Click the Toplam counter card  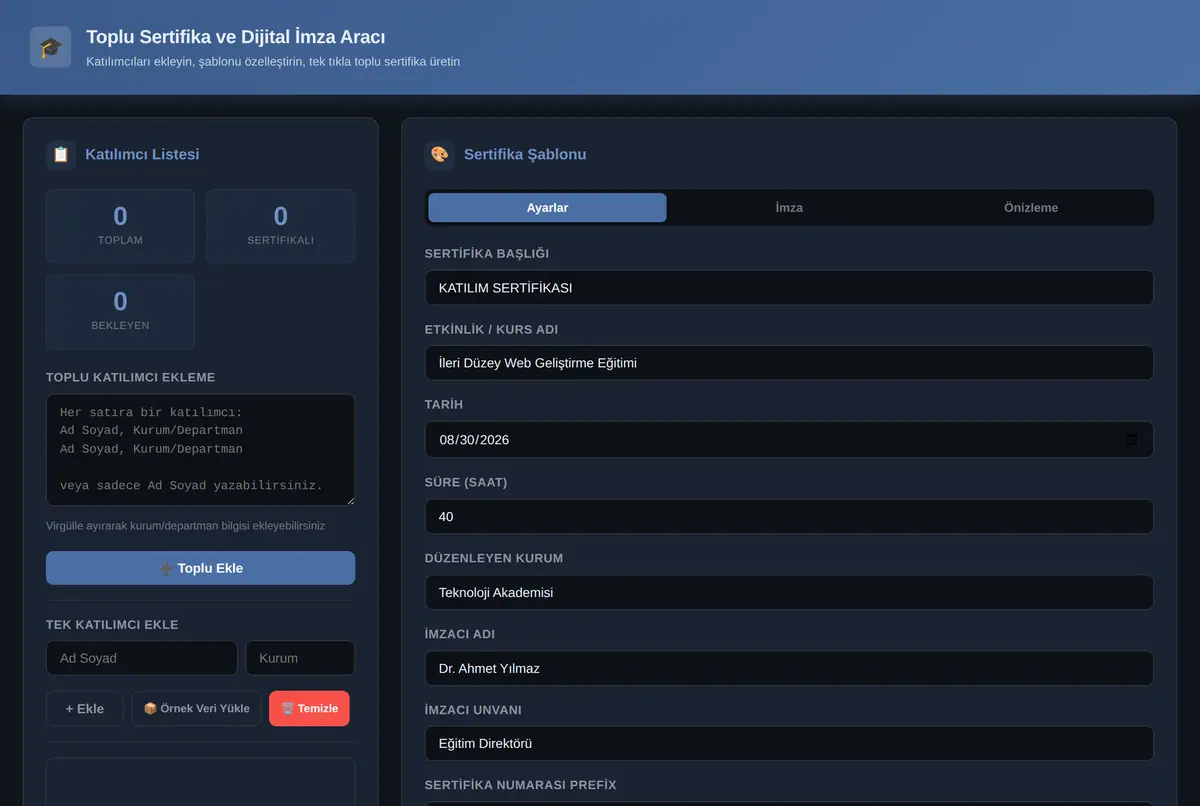(x=120, y=226)
